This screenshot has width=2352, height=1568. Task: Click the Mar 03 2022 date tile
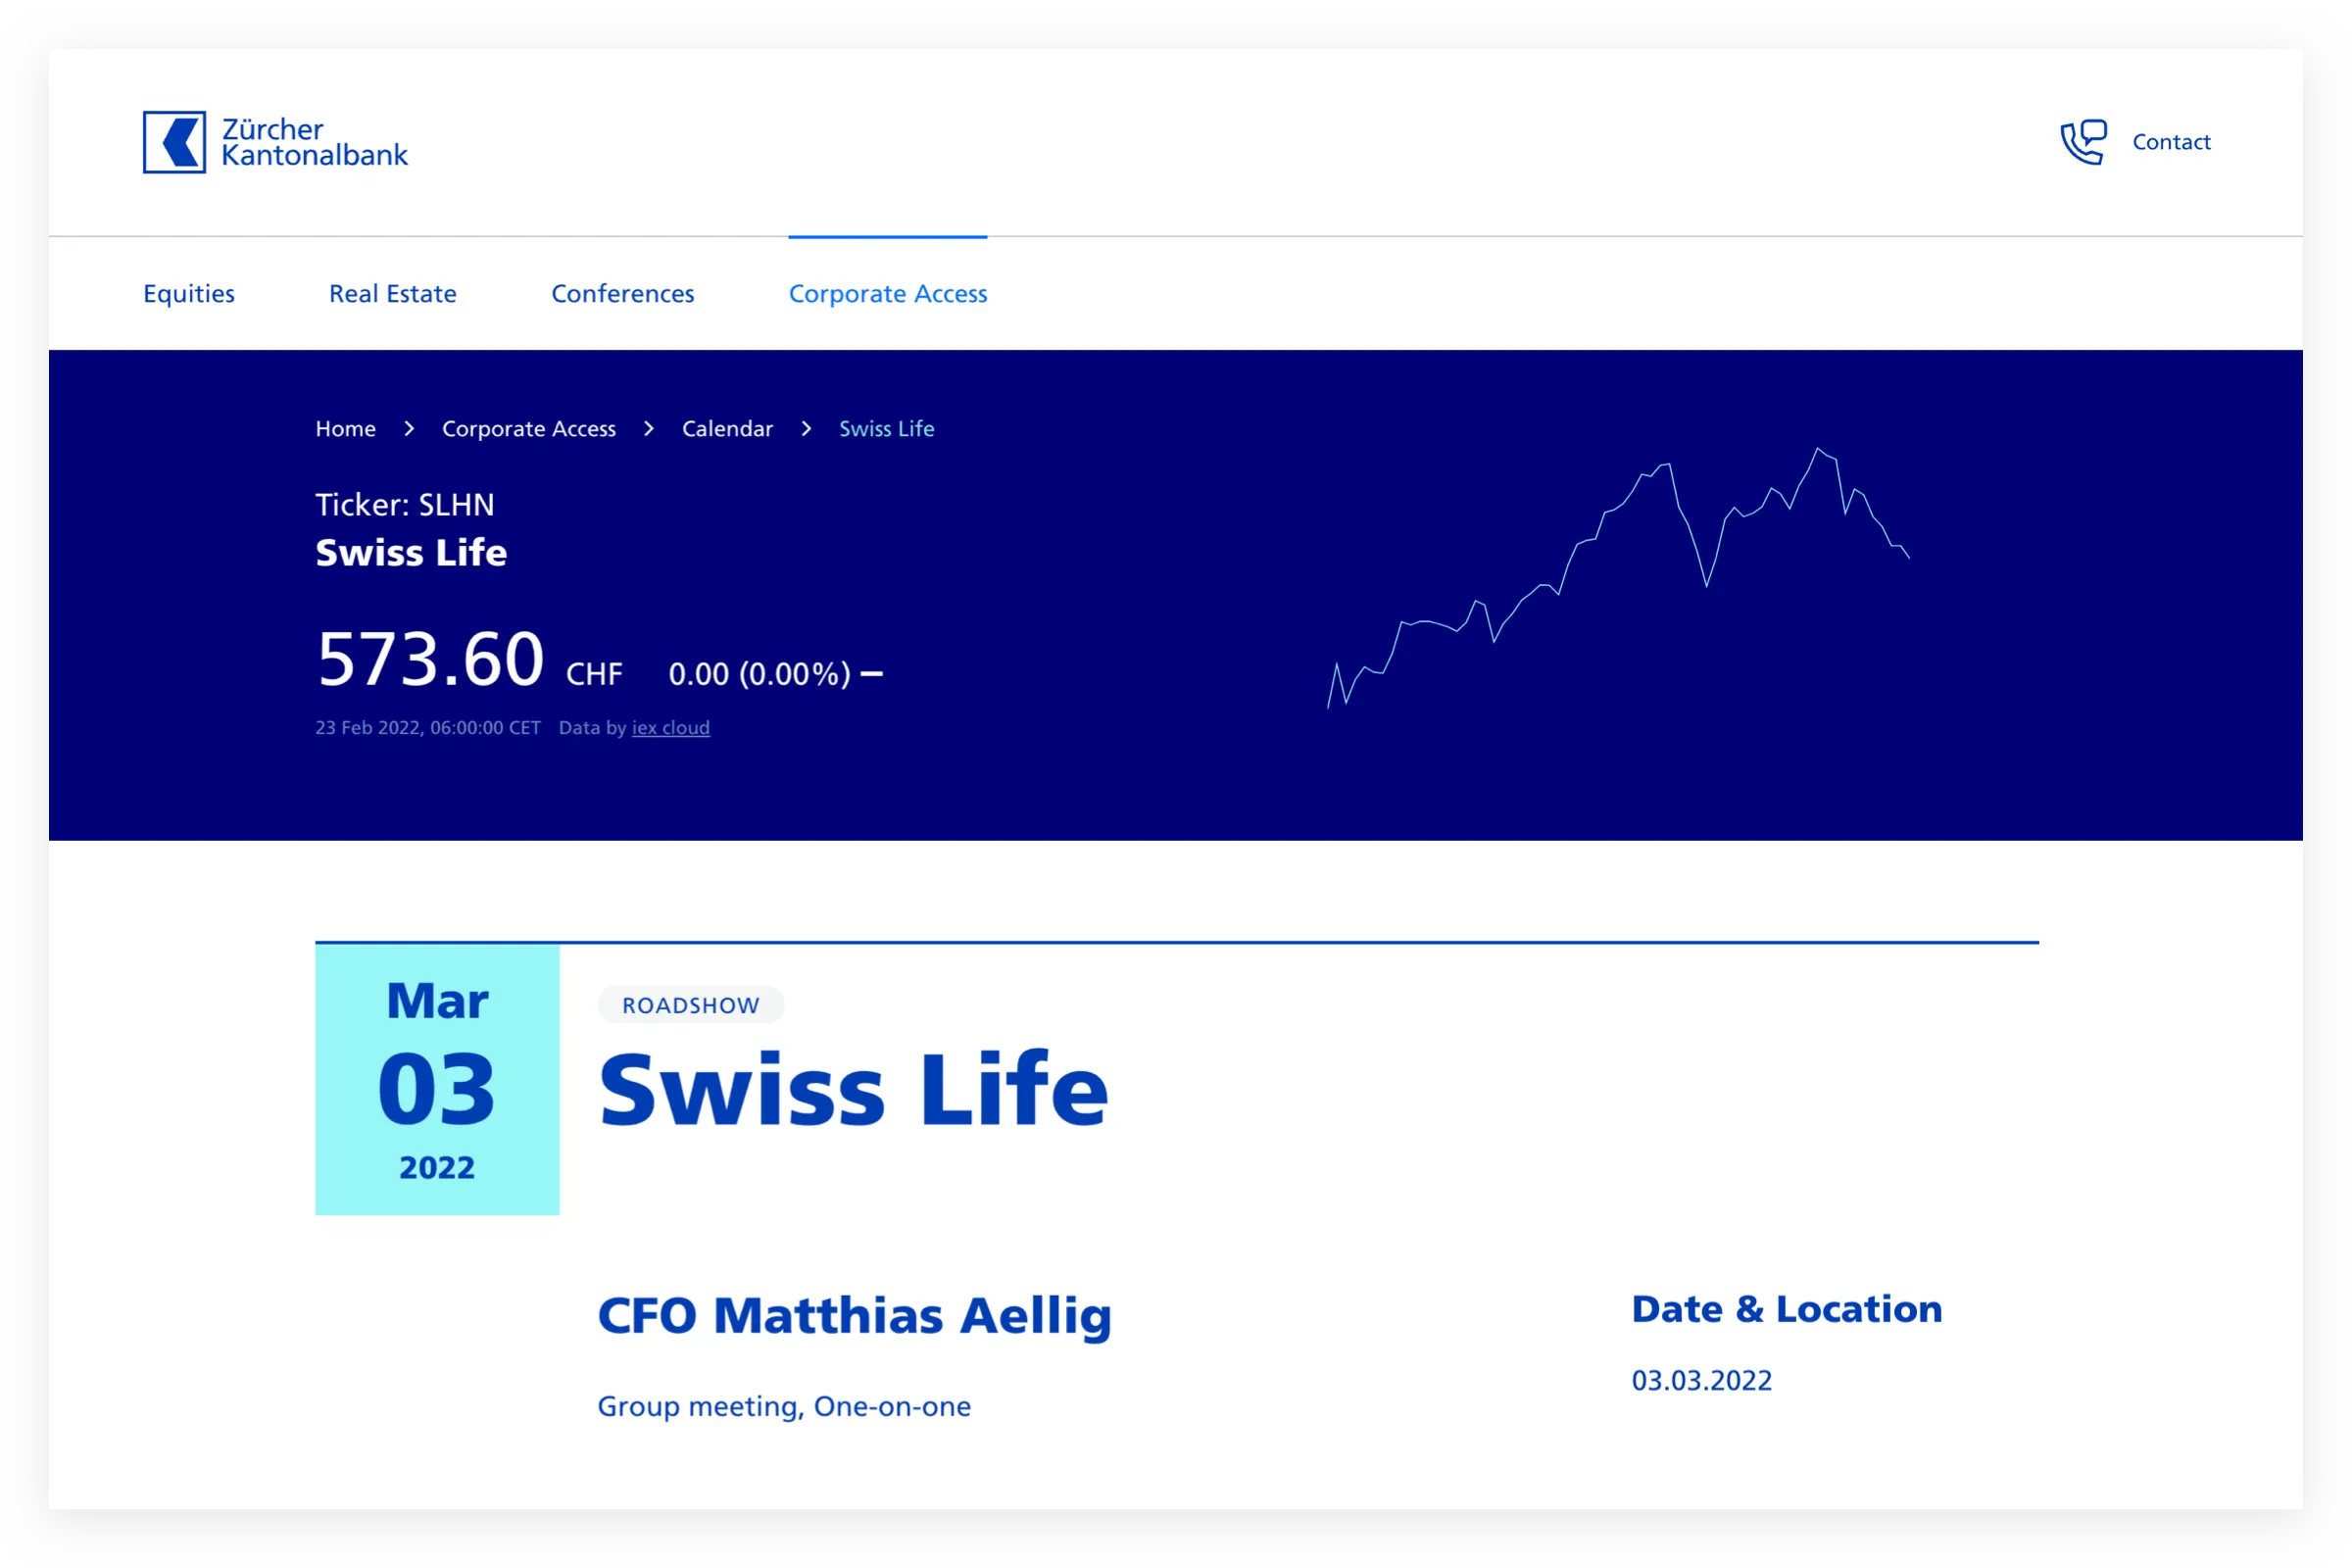point(437,1079)
